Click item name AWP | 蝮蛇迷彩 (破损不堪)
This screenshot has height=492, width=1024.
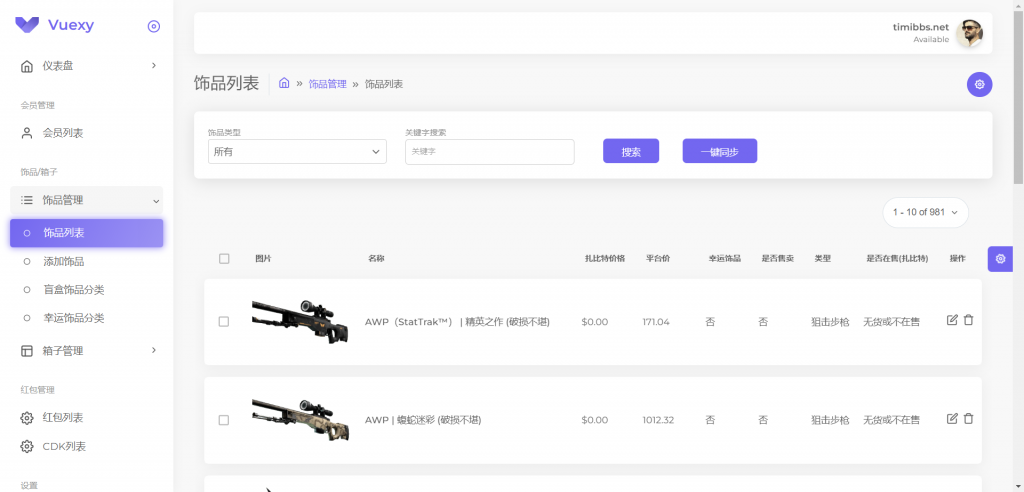423,420
